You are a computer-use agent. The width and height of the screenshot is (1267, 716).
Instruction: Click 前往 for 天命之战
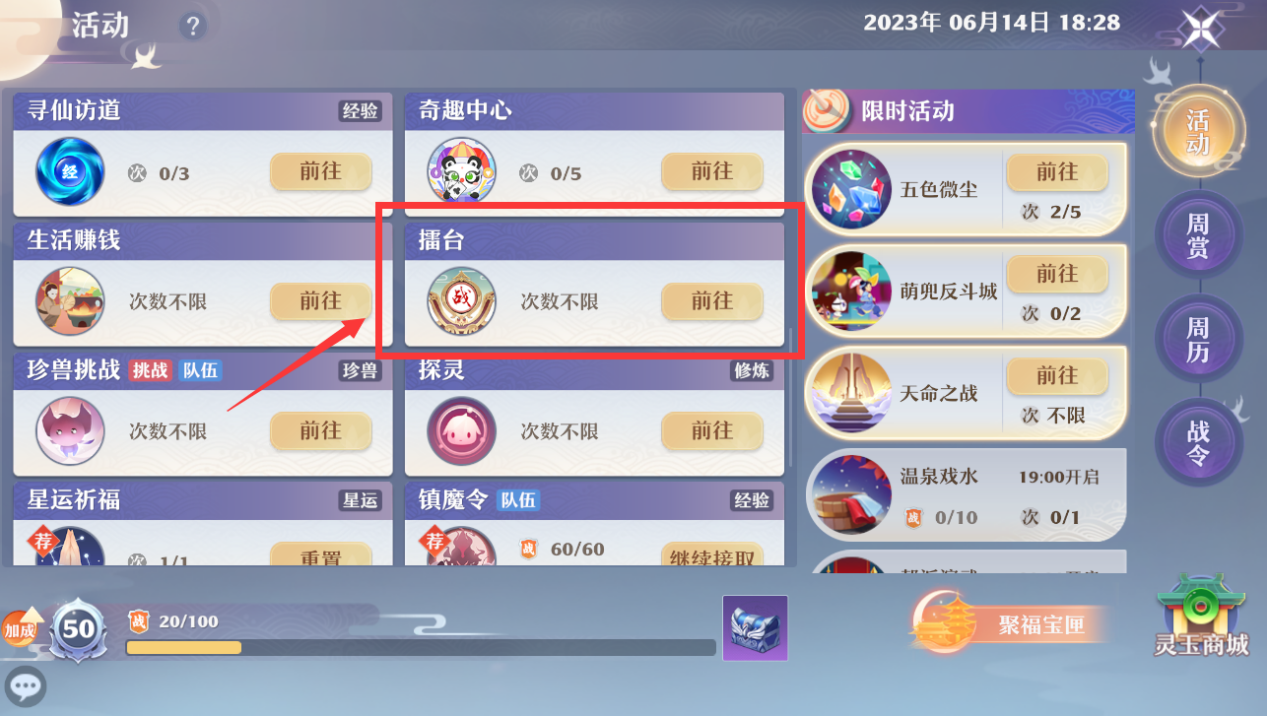pyautogui.click(x=1057, y=375)
